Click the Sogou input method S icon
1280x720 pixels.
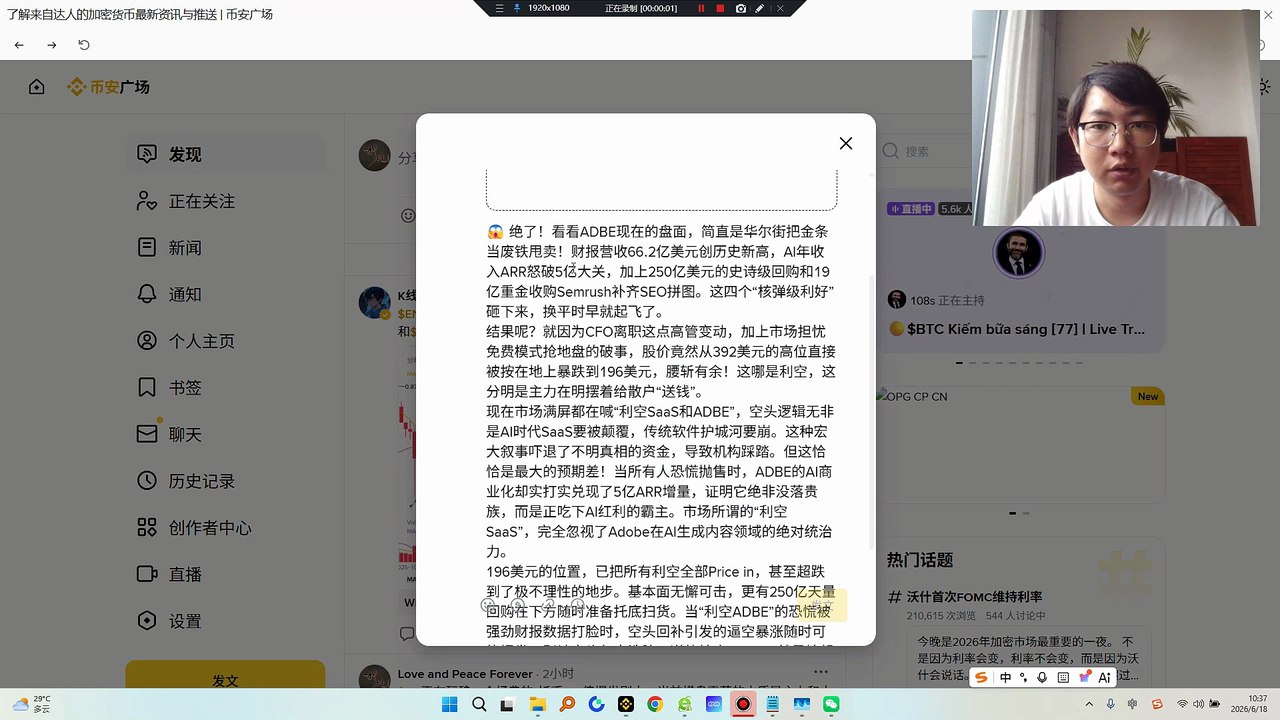(x=981, y=677)
